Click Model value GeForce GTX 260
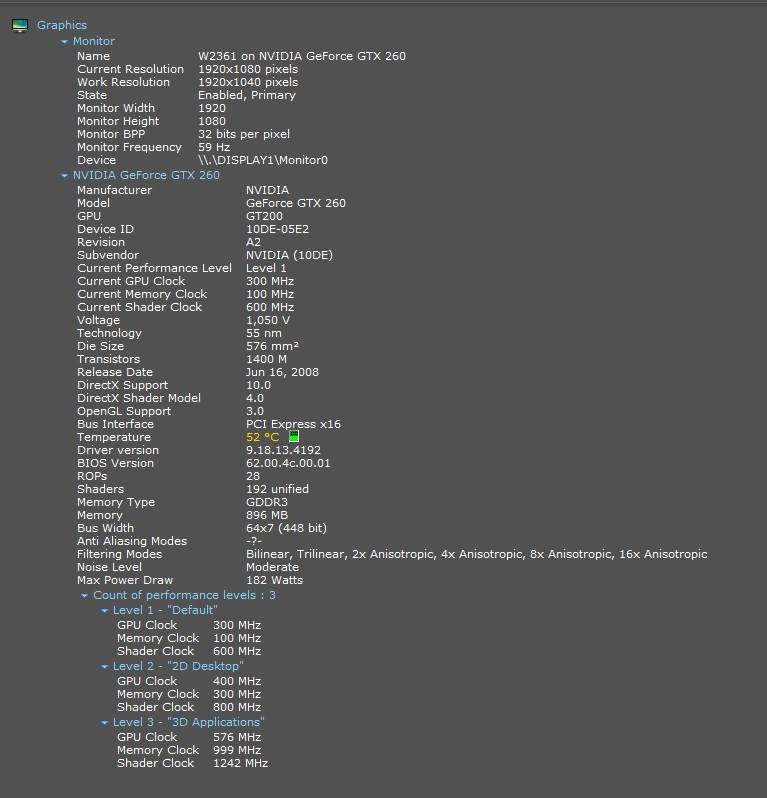This screenshot has width=767, height=798. (x=296, y=203)
